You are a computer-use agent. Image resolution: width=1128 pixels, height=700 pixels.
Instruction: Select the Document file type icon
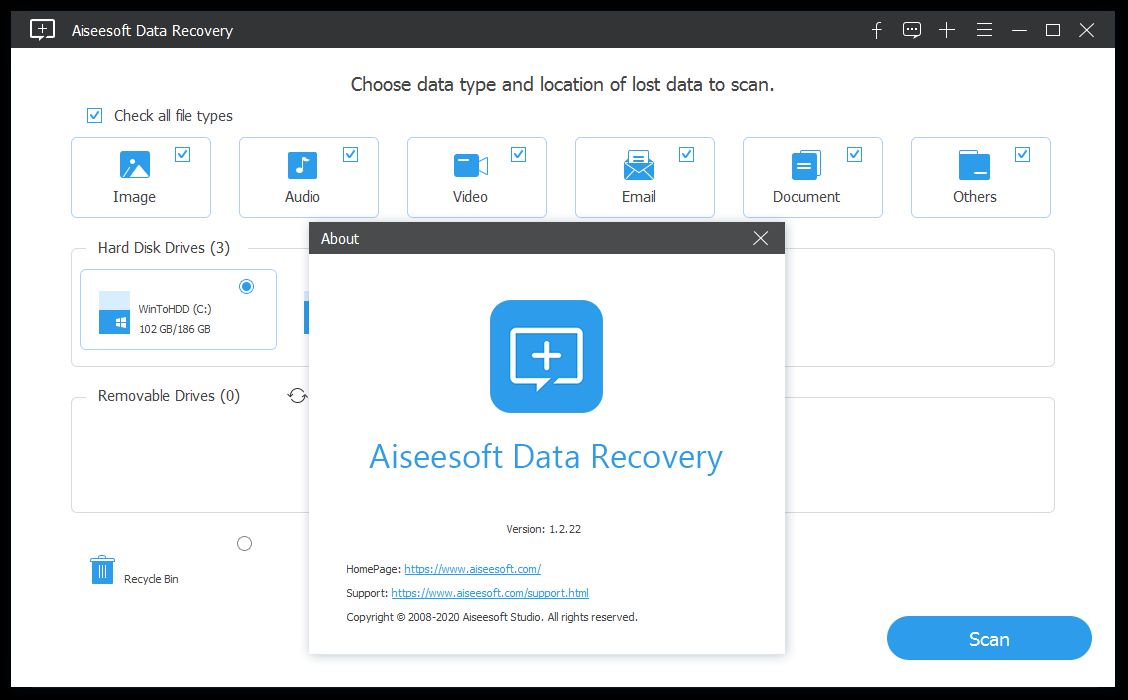[806, 165]
